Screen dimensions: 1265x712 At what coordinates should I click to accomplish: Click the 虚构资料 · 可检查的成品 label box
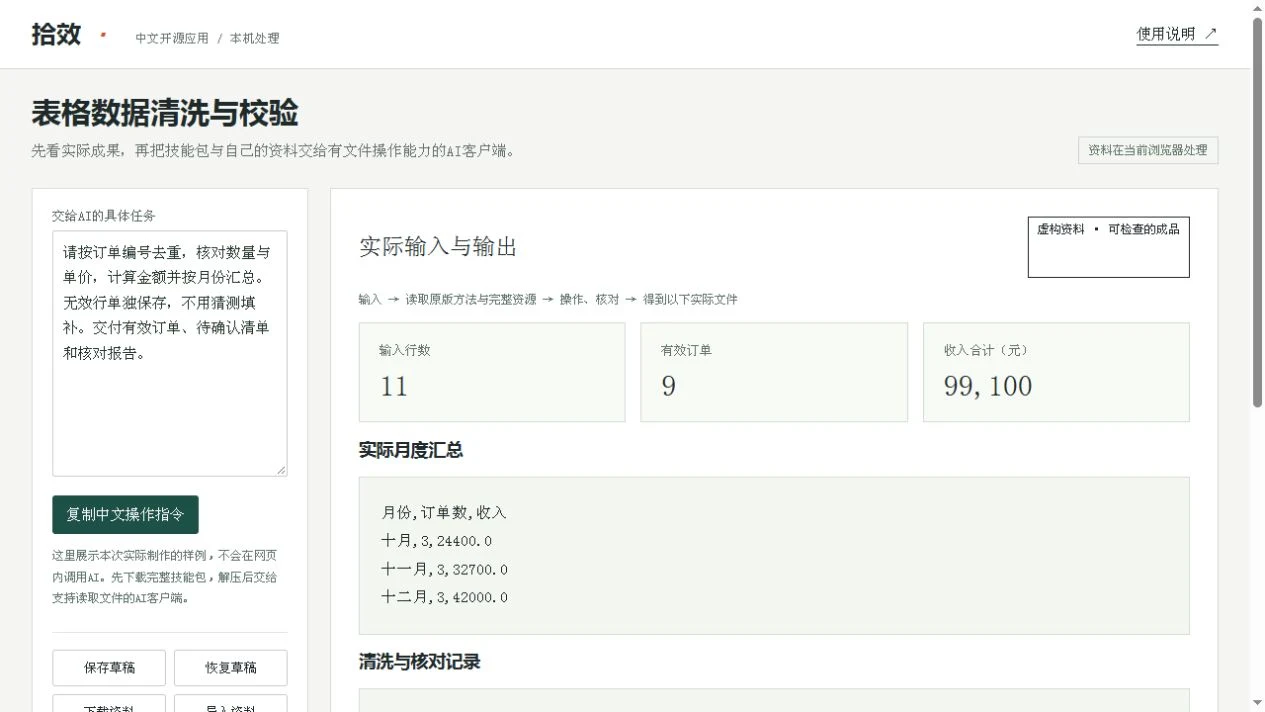click(1109, 247)
